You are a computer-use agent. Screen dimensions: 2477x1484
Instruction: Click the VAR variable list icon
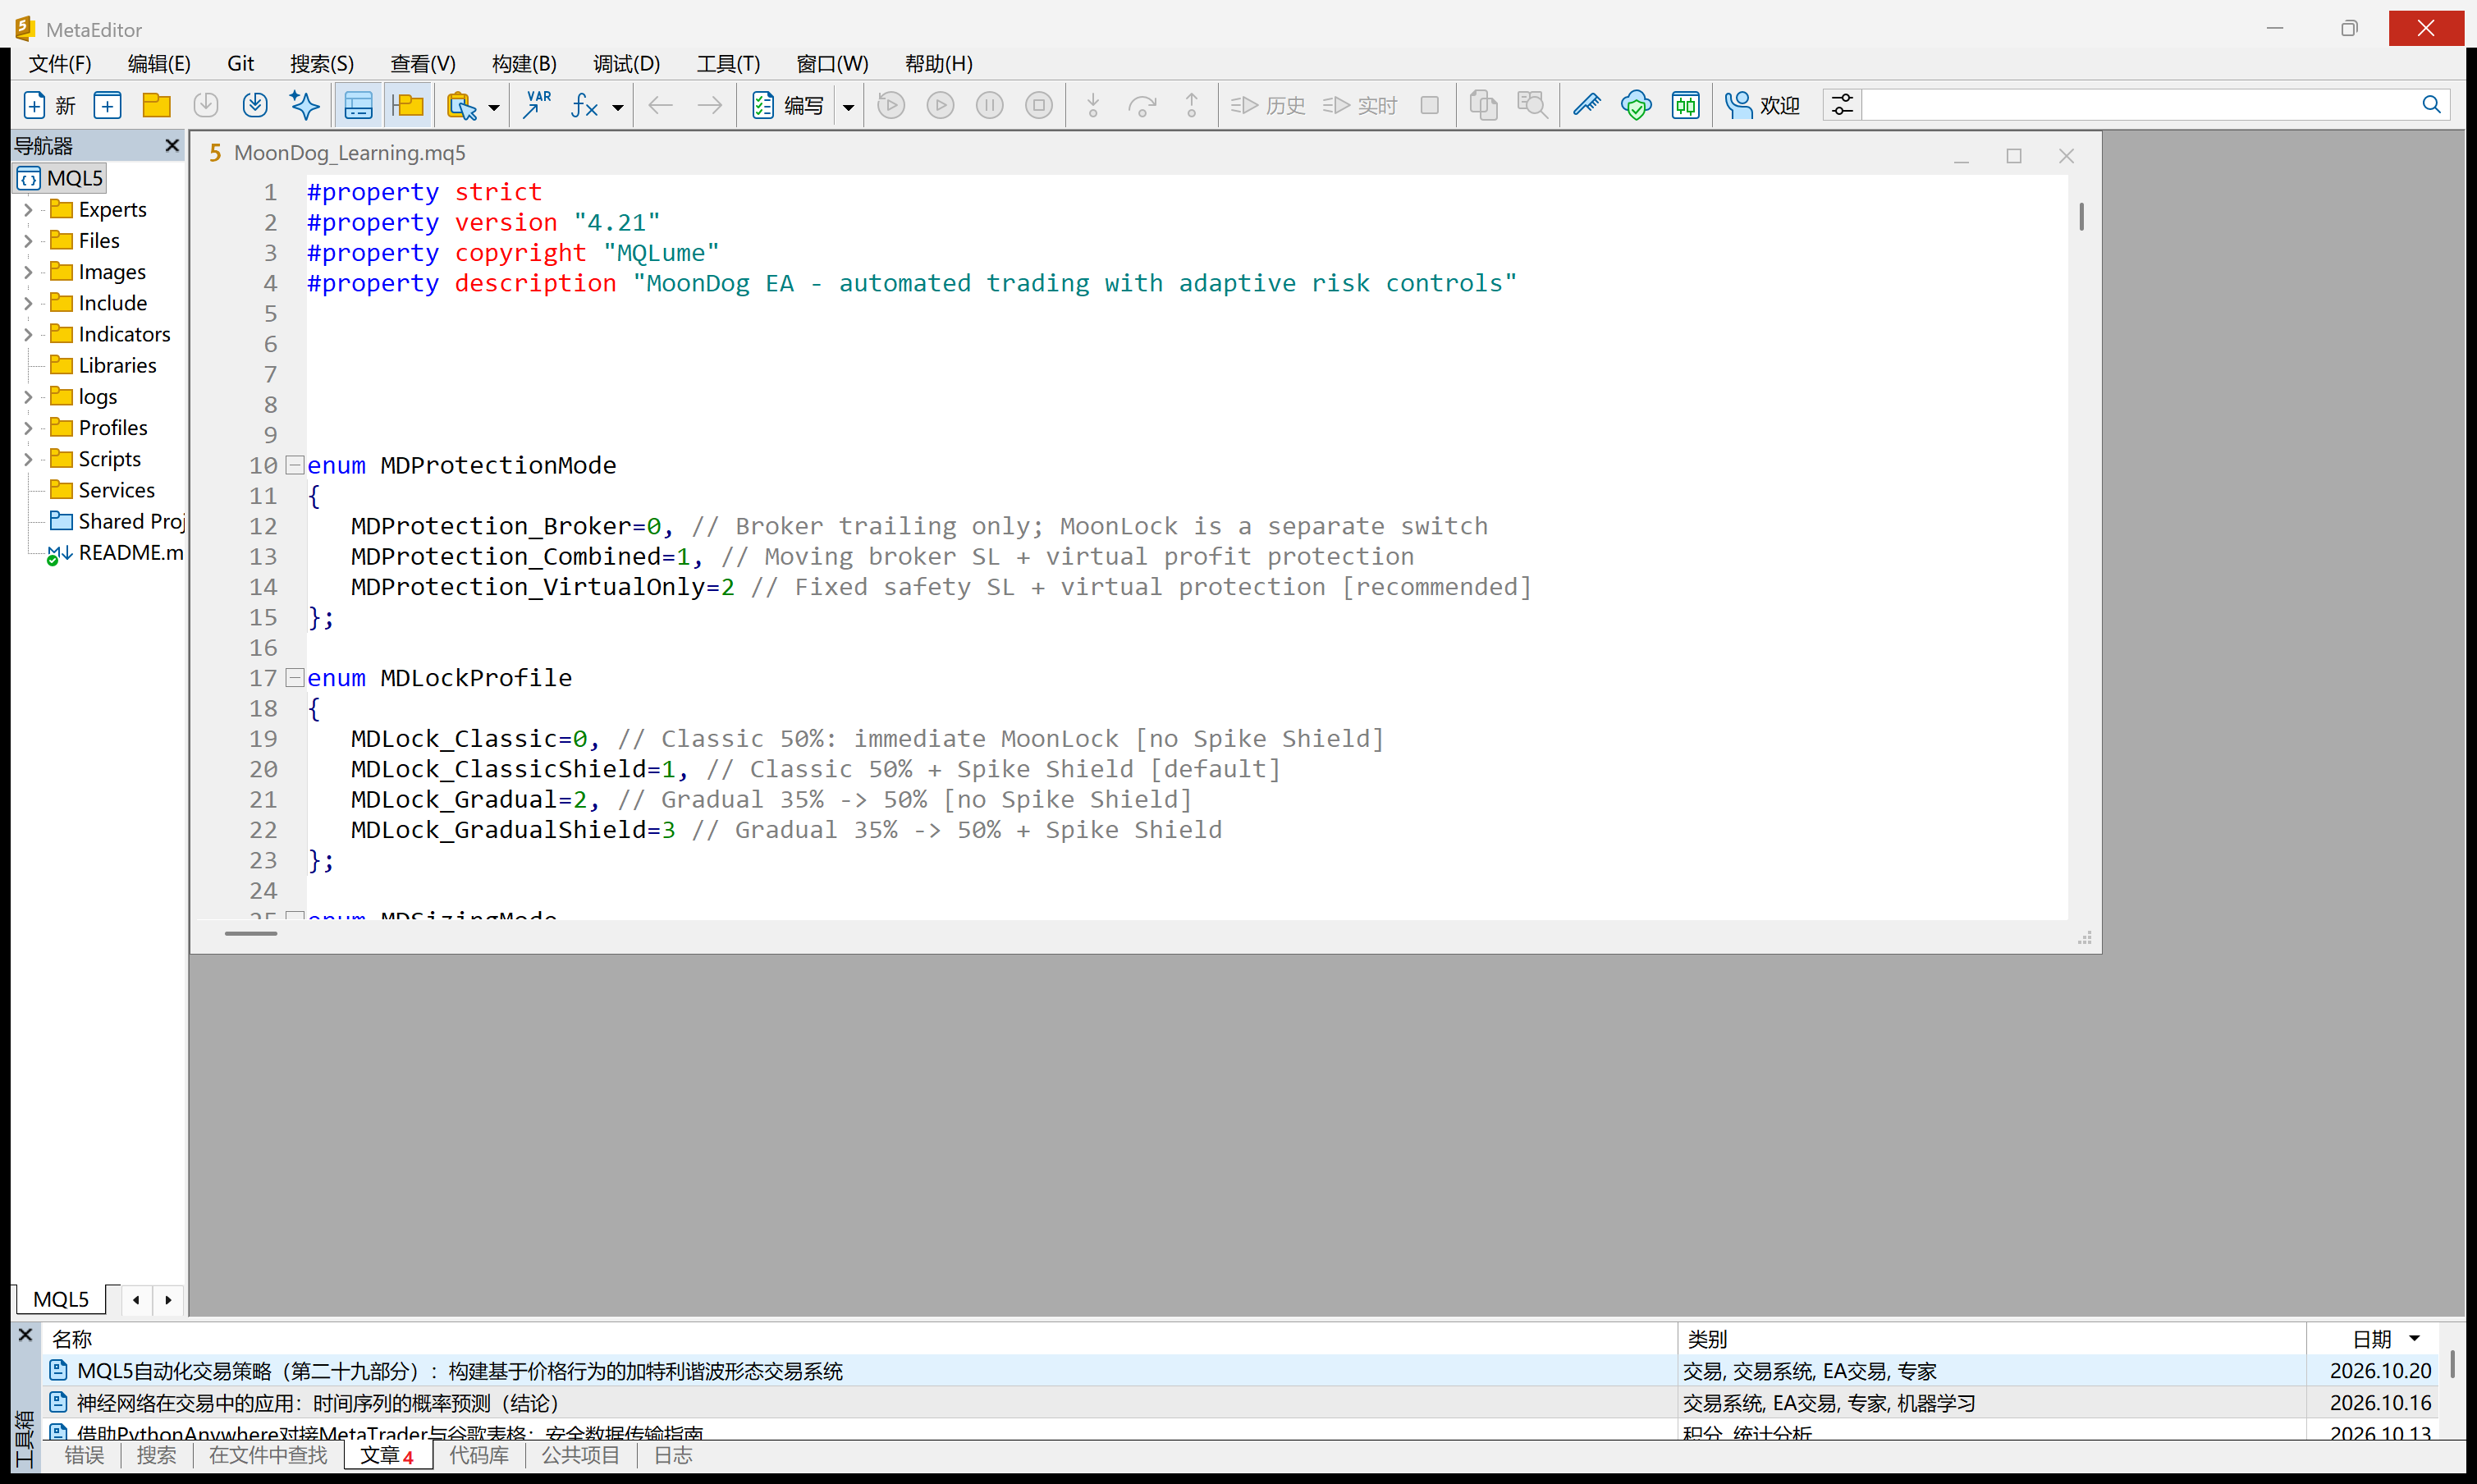pos(537,105)
